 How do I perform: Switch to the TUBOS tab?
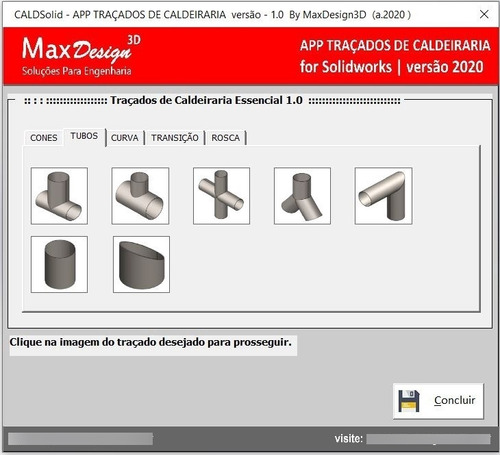tap(84, 136)
